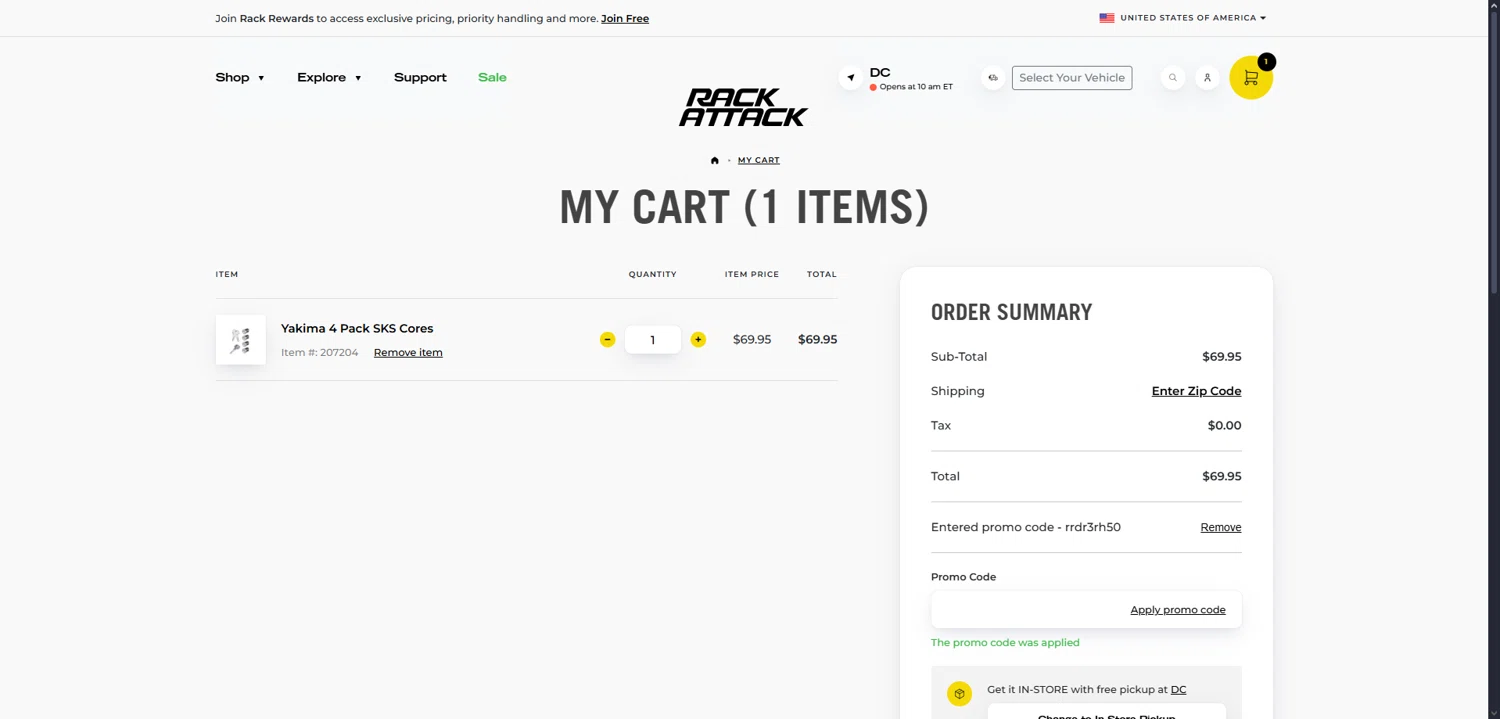Image resolution: width=1500 pixels, height=719 pixels.
Task: Click the quantity input field
Action: click(653, 340)
